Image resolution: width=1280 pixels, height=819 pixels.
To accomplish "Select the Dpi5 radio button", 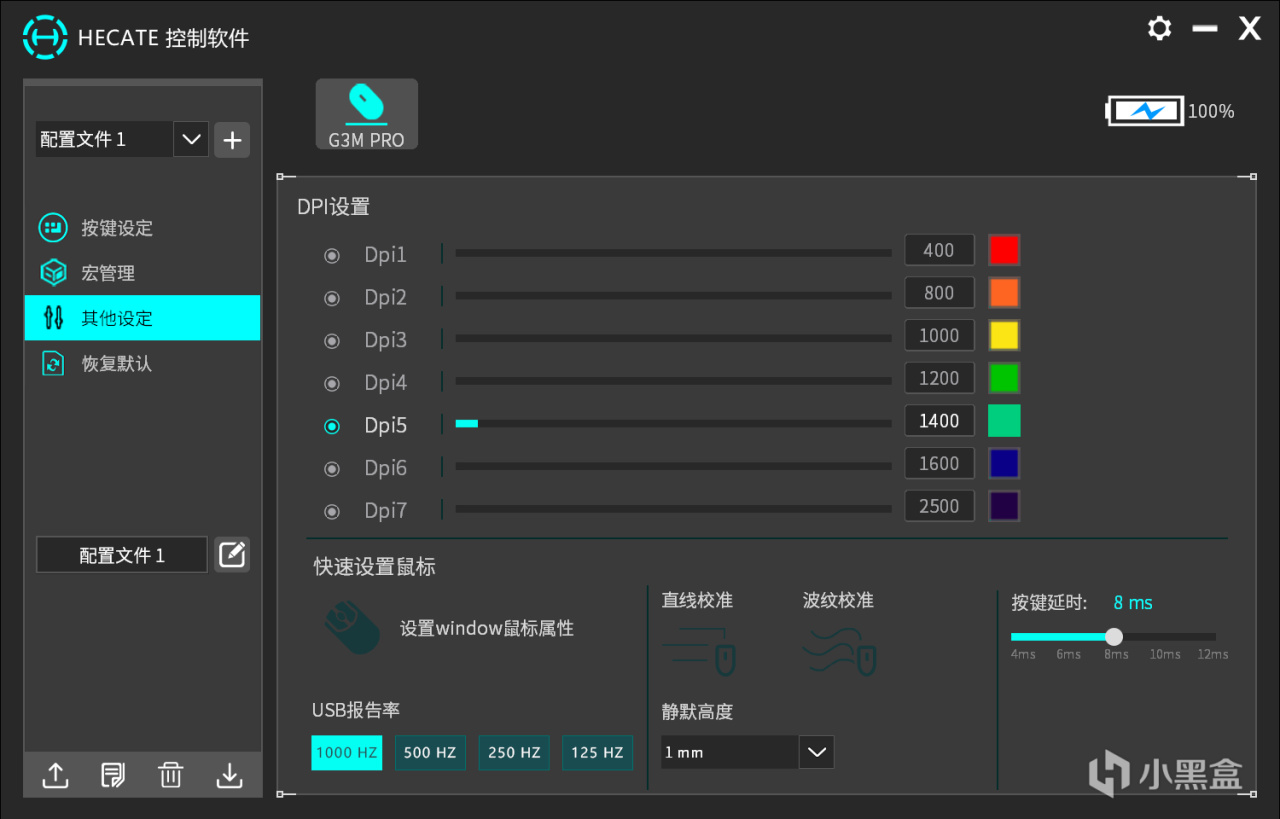I will [332, 426].
